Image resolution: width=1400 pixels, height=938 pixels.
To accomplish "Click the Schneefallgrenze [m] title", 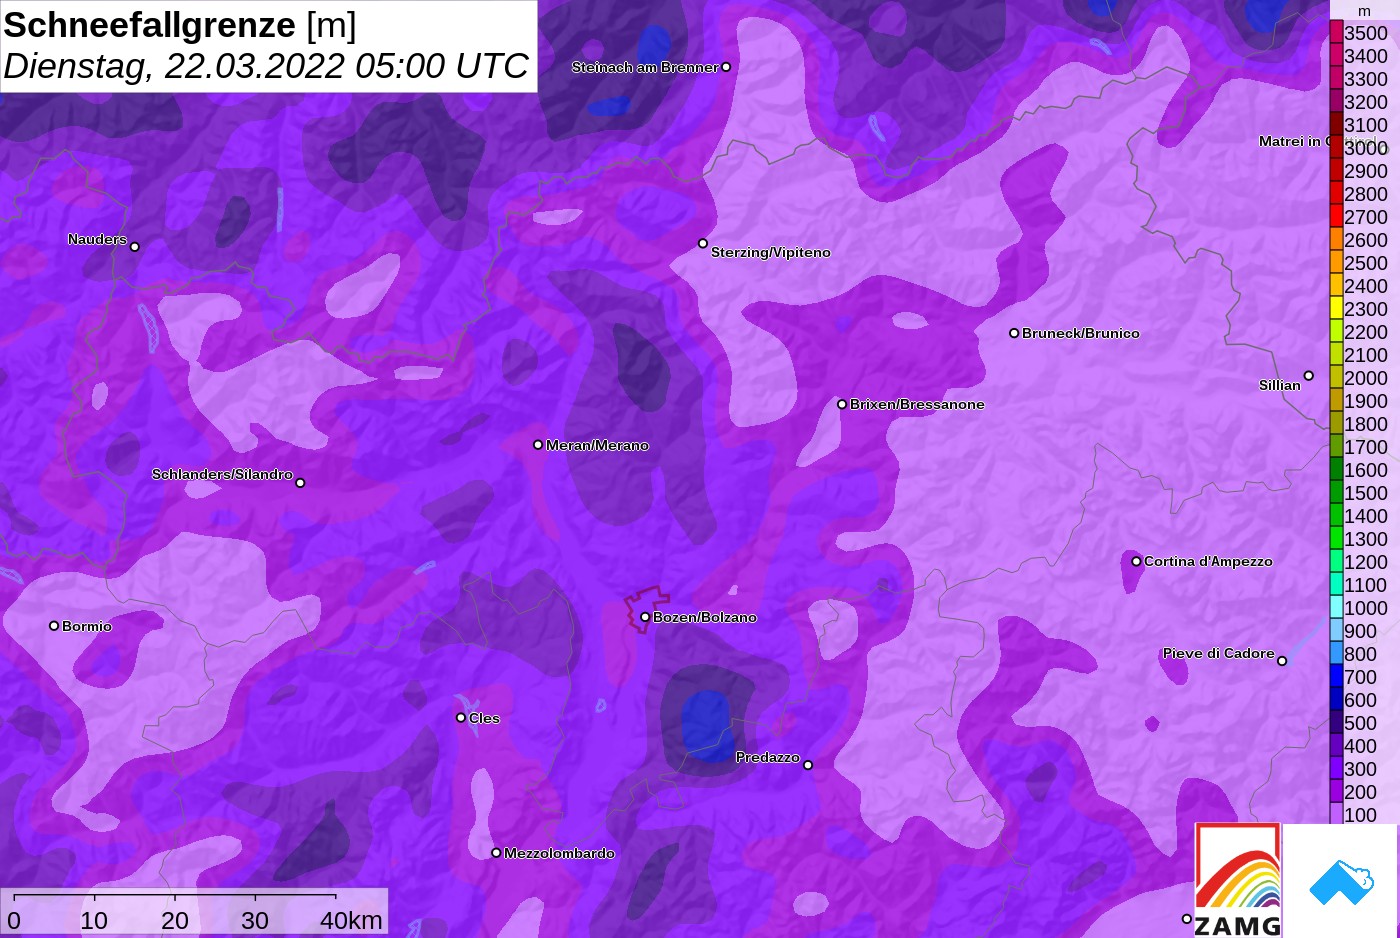I will tap(180, 25).
